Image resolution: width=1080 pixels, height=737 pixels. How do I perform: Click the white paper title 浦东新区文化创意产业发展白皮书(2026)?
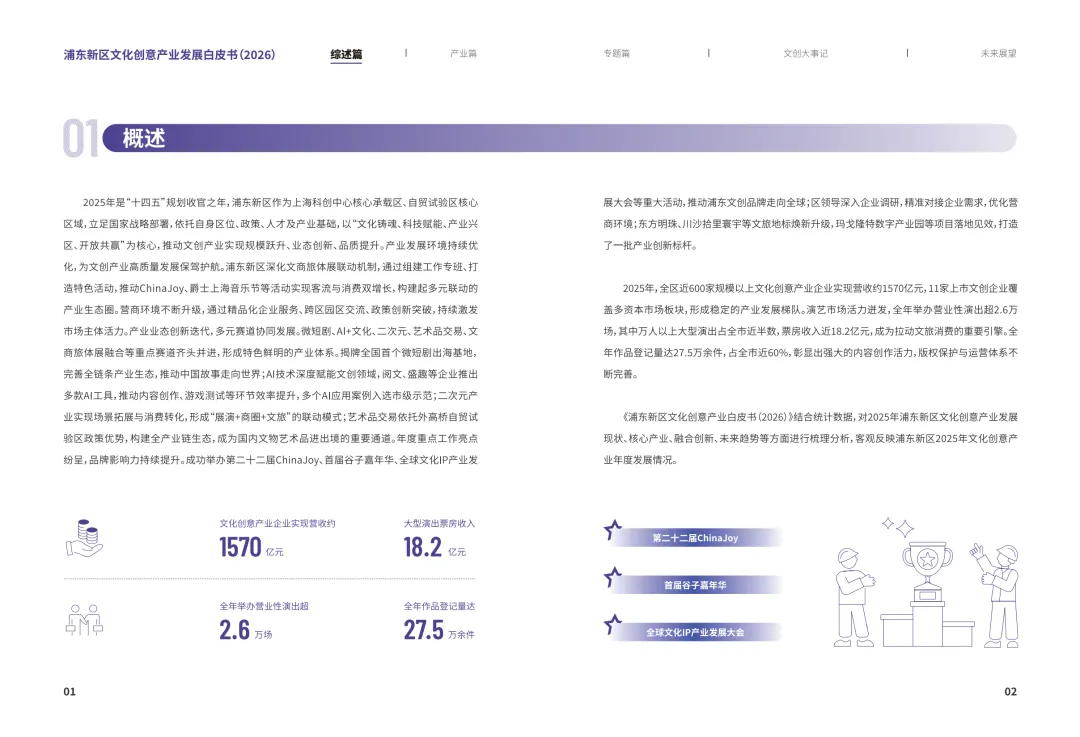tap(169, 54)
